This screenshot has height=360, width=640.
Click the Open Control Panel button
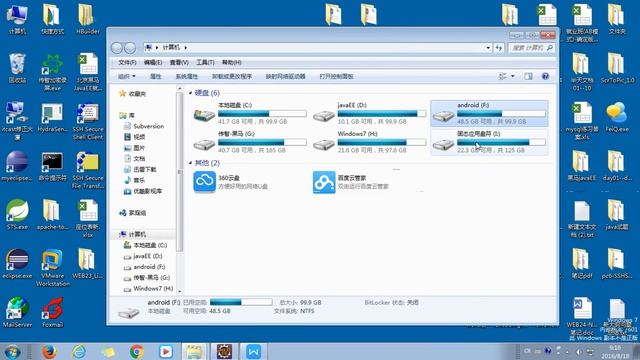[x=336, y=76]
